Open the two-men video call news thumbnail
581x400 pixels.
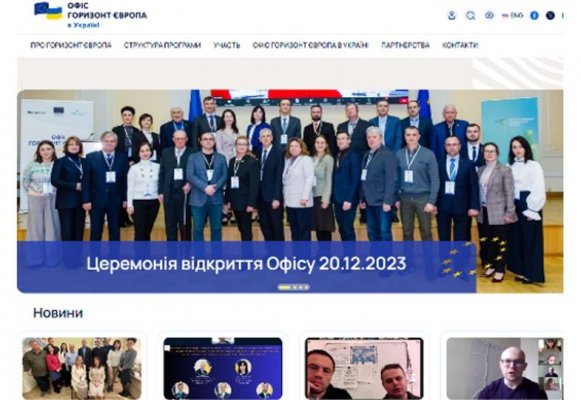point(364,369)
